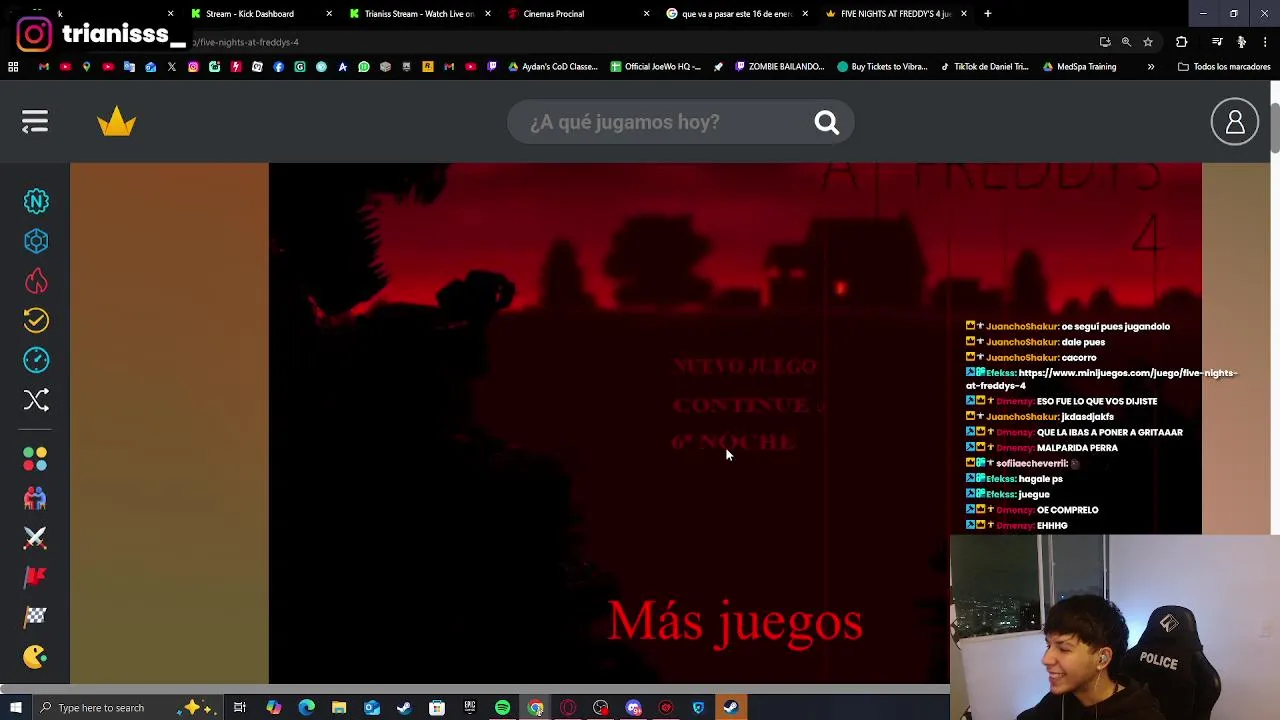The image size is (1280, 720).
Task: Open the 'N' new games sidebar icon
Action: (x=36, y=201)
